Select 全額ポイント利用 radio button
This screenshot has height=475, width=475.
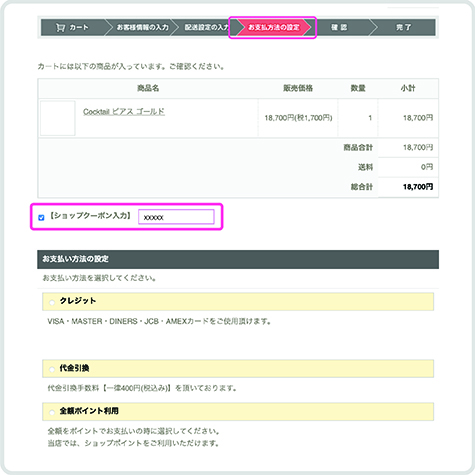click(x=52, y=412)
